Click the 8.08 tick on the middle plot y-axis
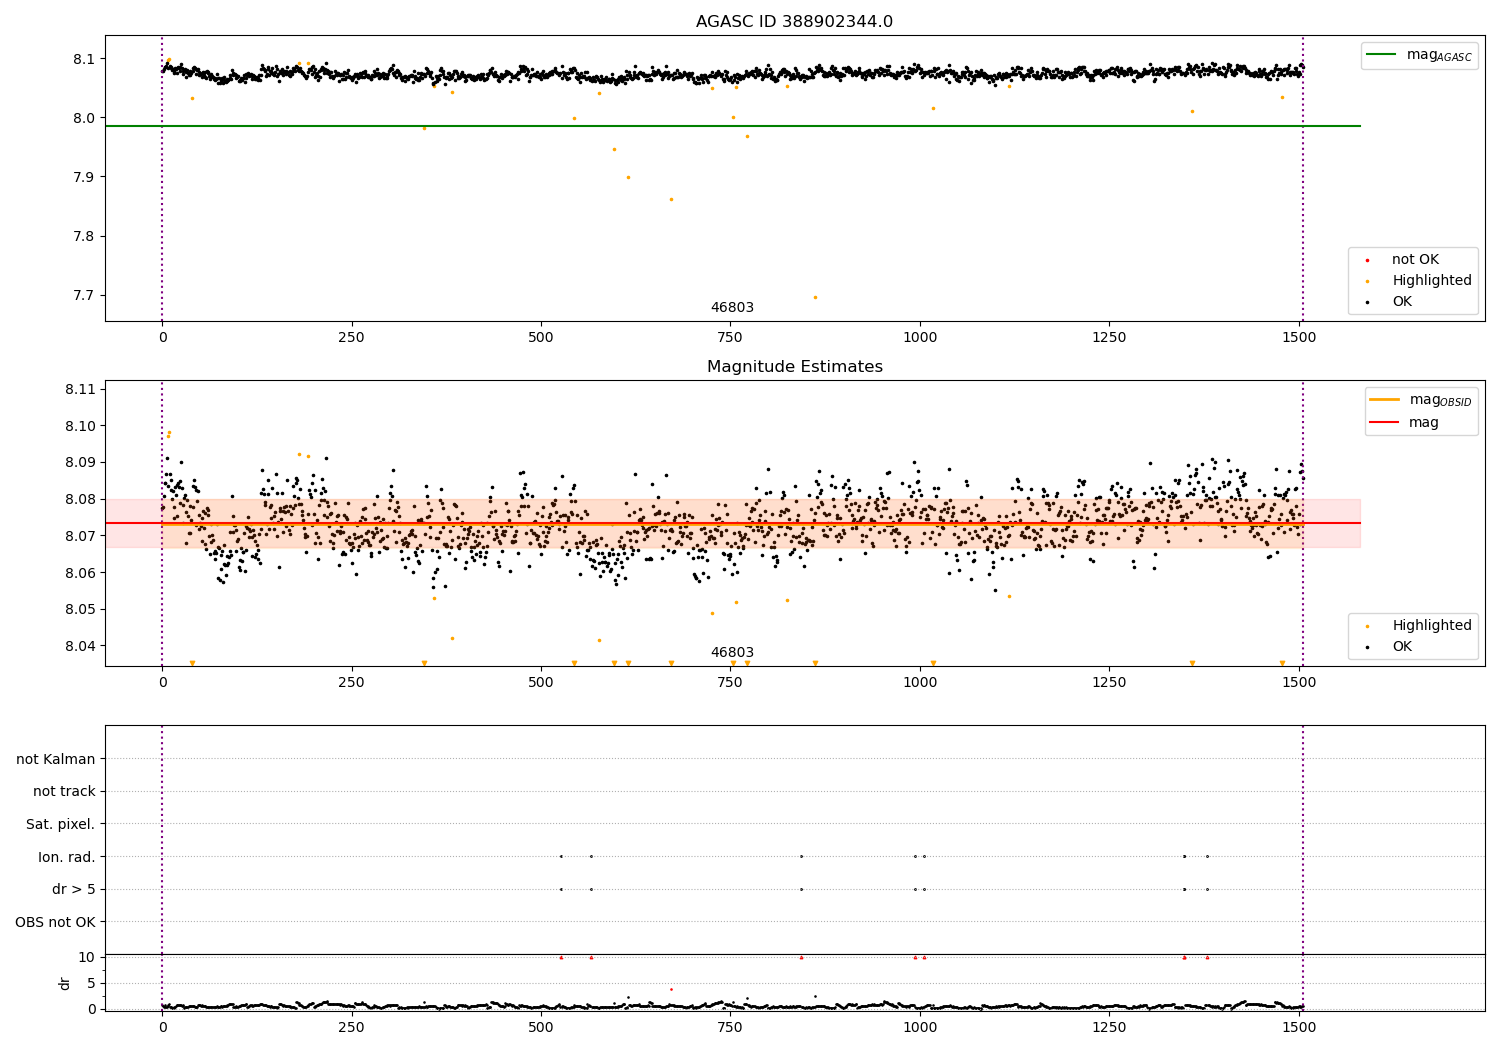1500x1050 pixels. [x=80, y=499]
